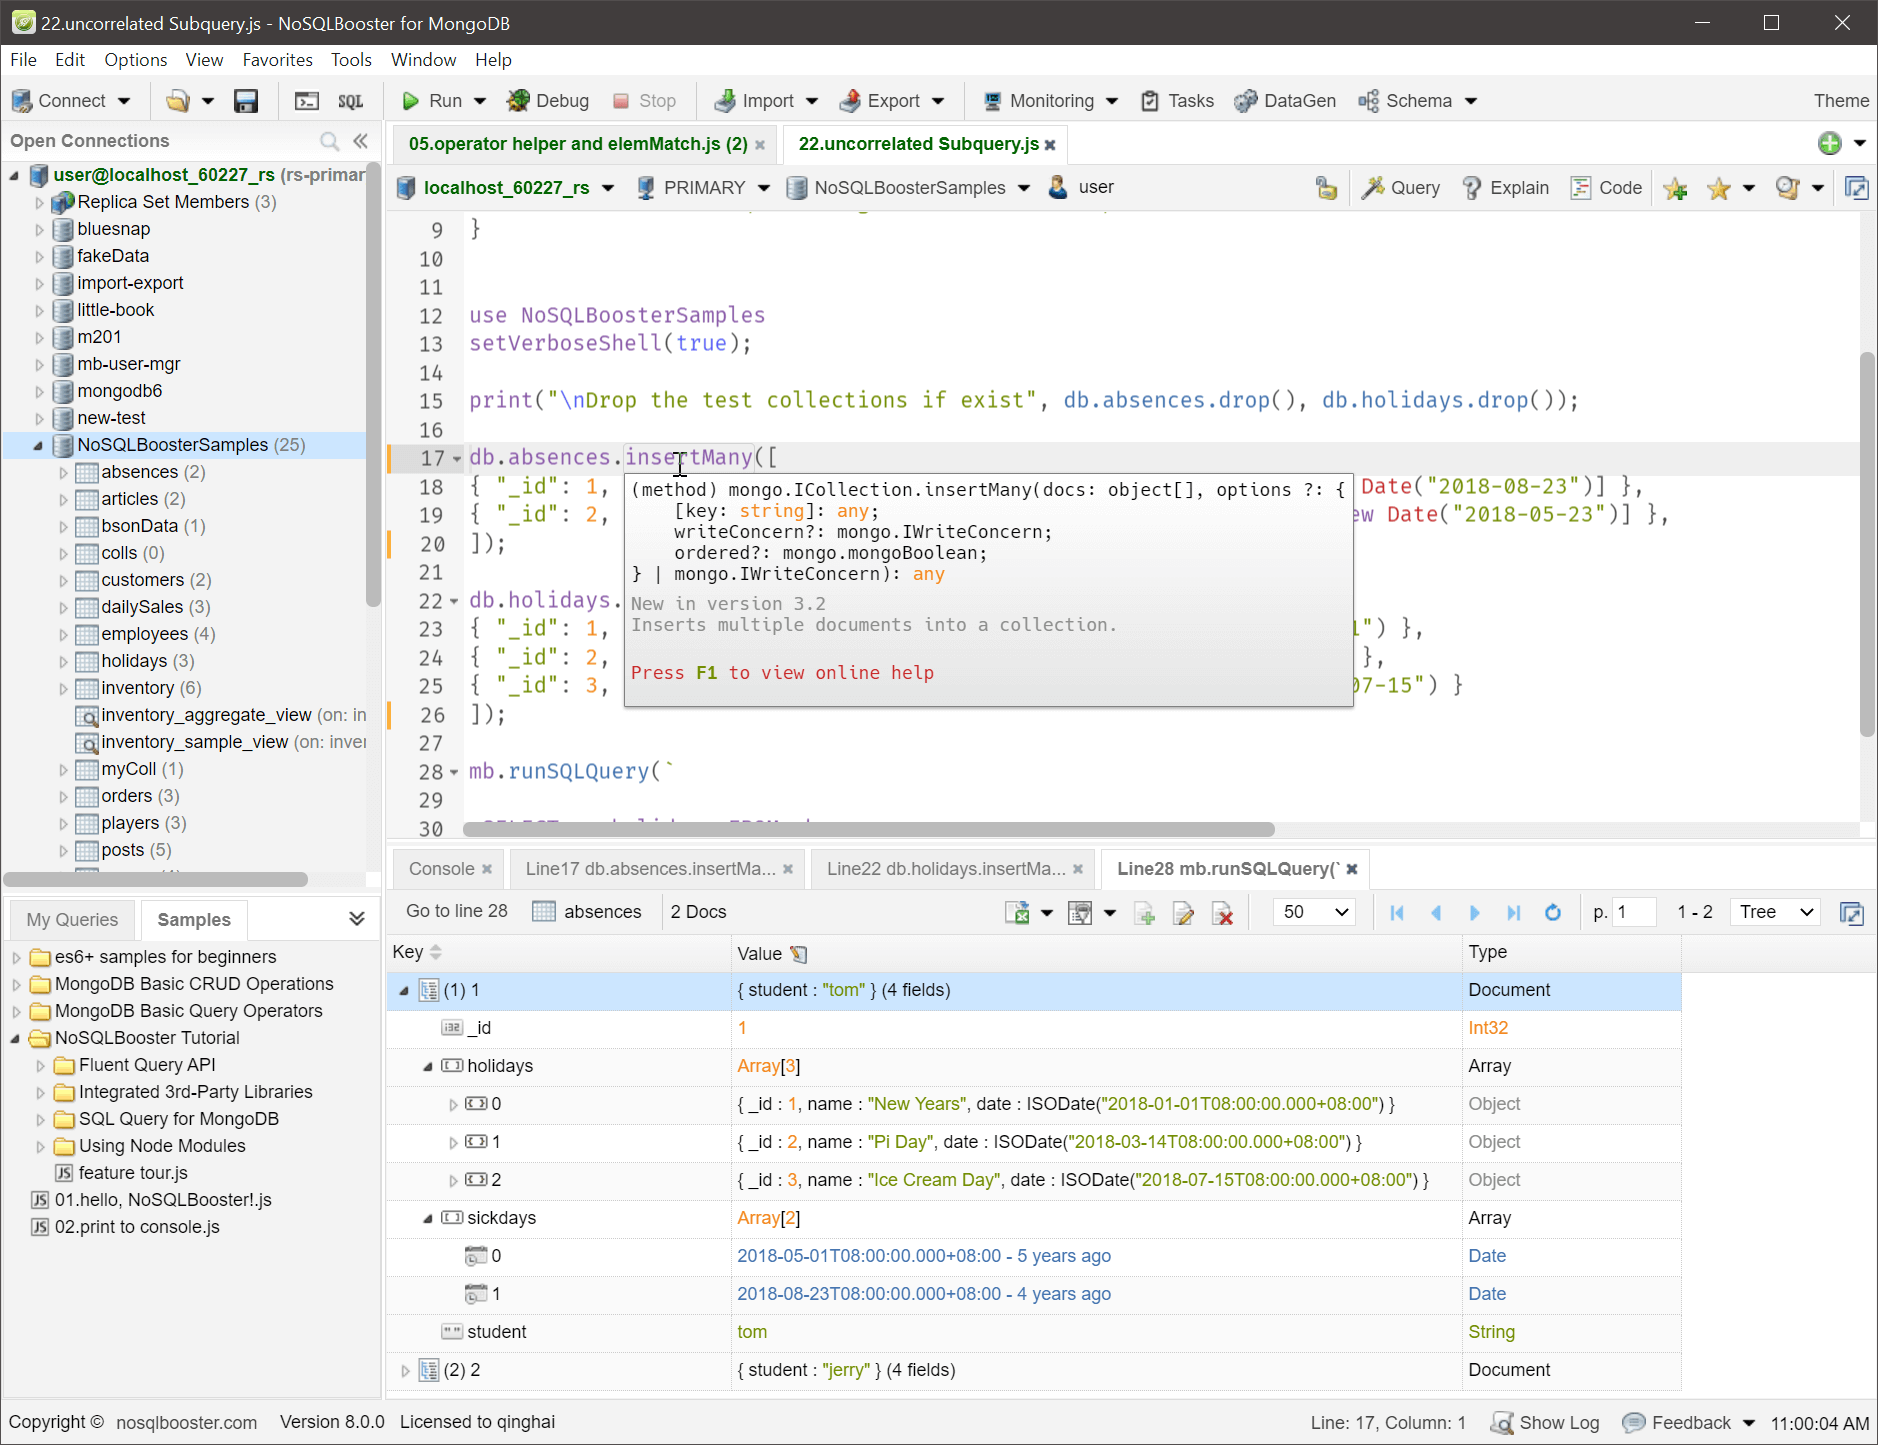Image resolution: width=1878 pixels, height=1445 pixels.
Task: Click the edit document pencil icon
Action: (x=1183, y=912)
